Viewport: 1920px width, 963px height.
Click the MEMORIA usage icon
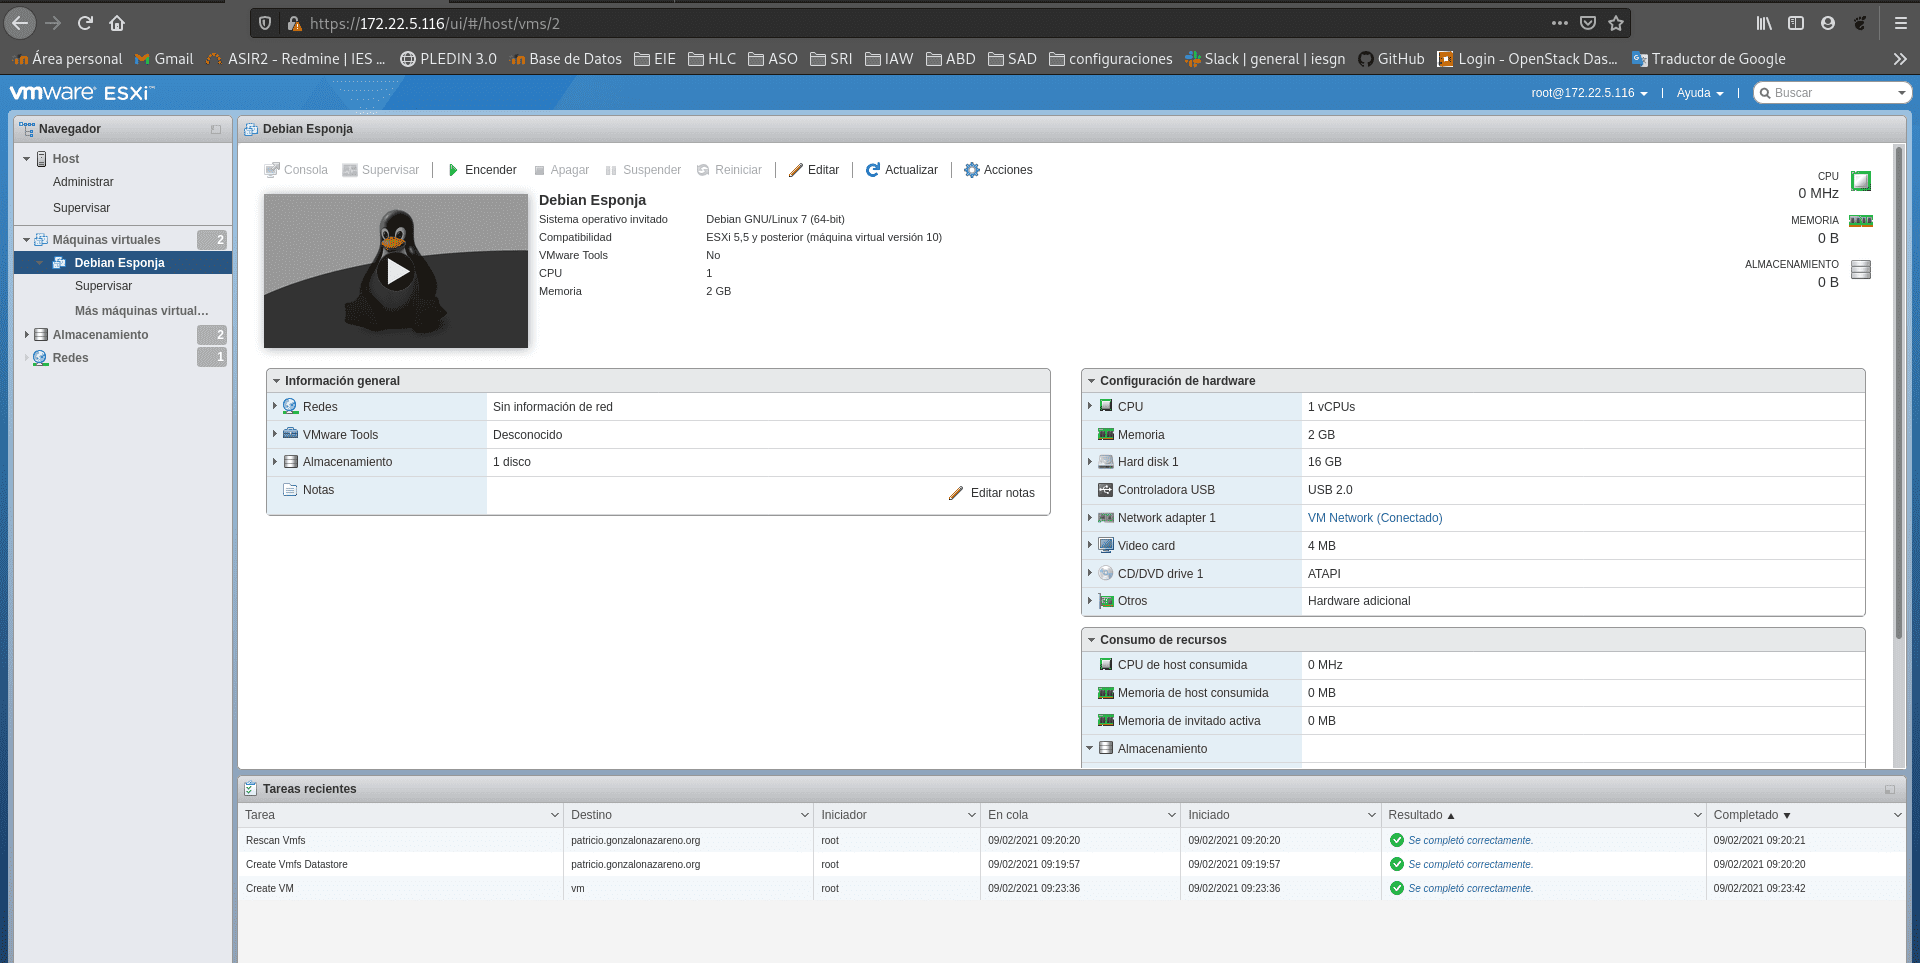tap(1861, 221)
